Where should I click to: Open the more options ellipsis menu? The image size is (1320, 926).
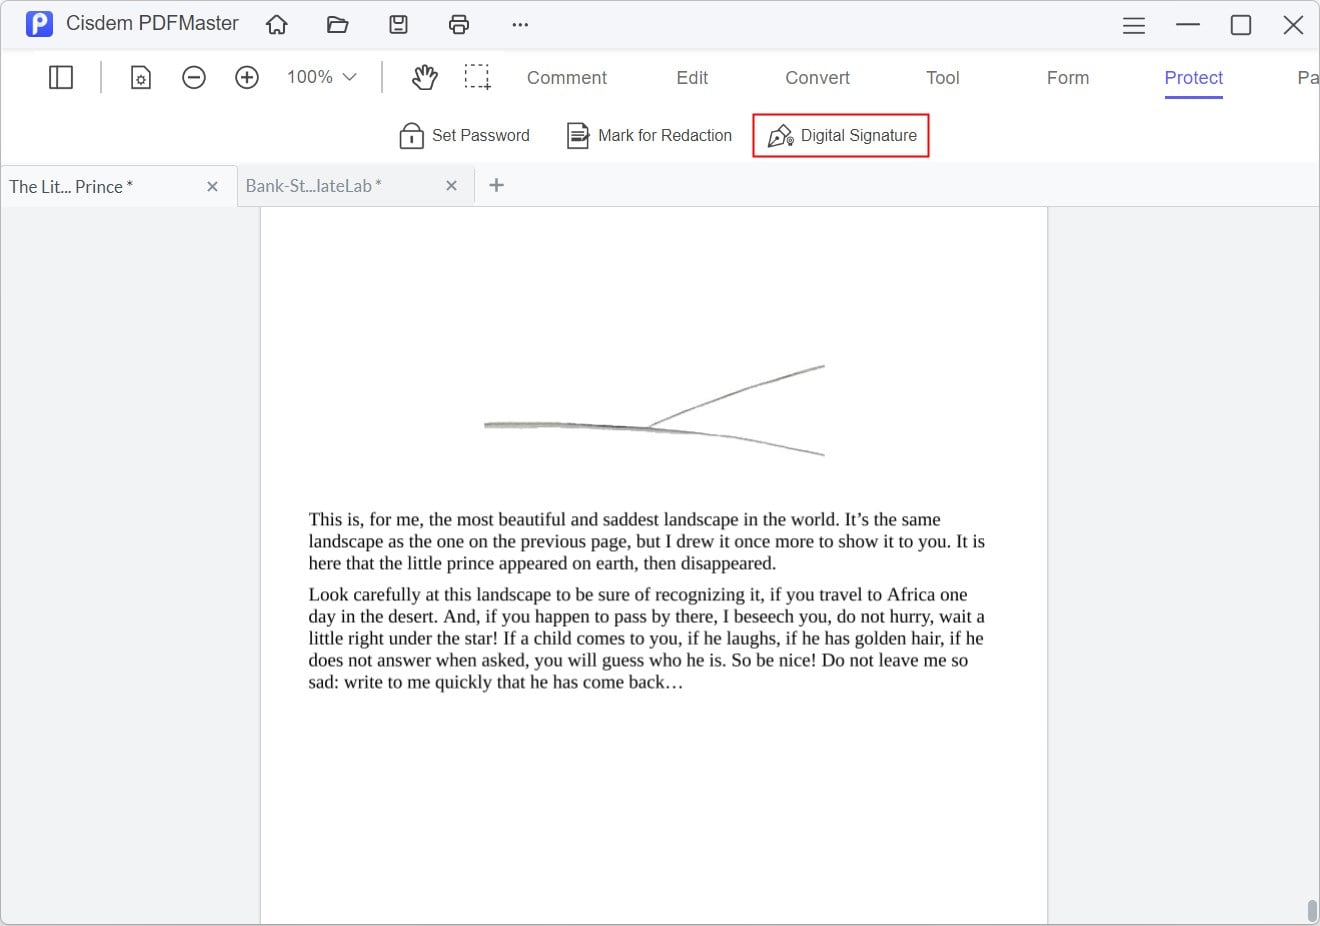520,24
